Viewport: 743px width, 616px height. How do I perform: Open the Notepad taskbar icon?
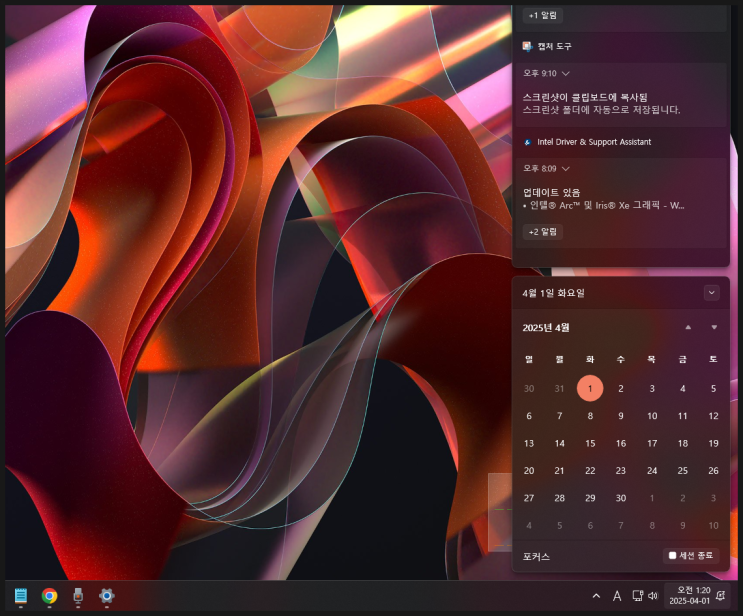21,596
